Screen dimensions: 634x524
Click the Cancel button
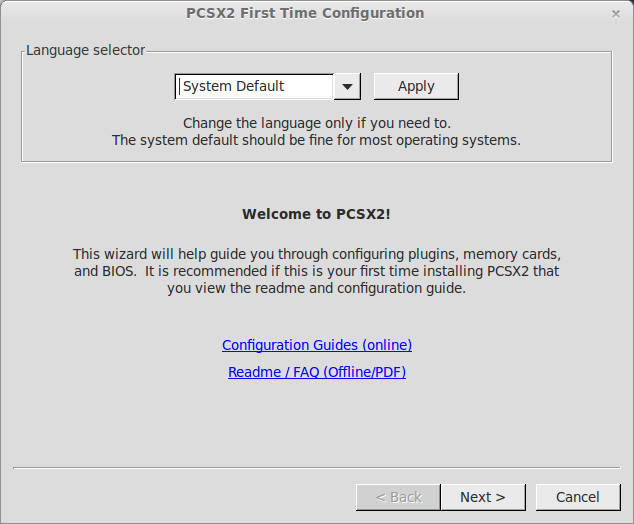tap(577, 497)
